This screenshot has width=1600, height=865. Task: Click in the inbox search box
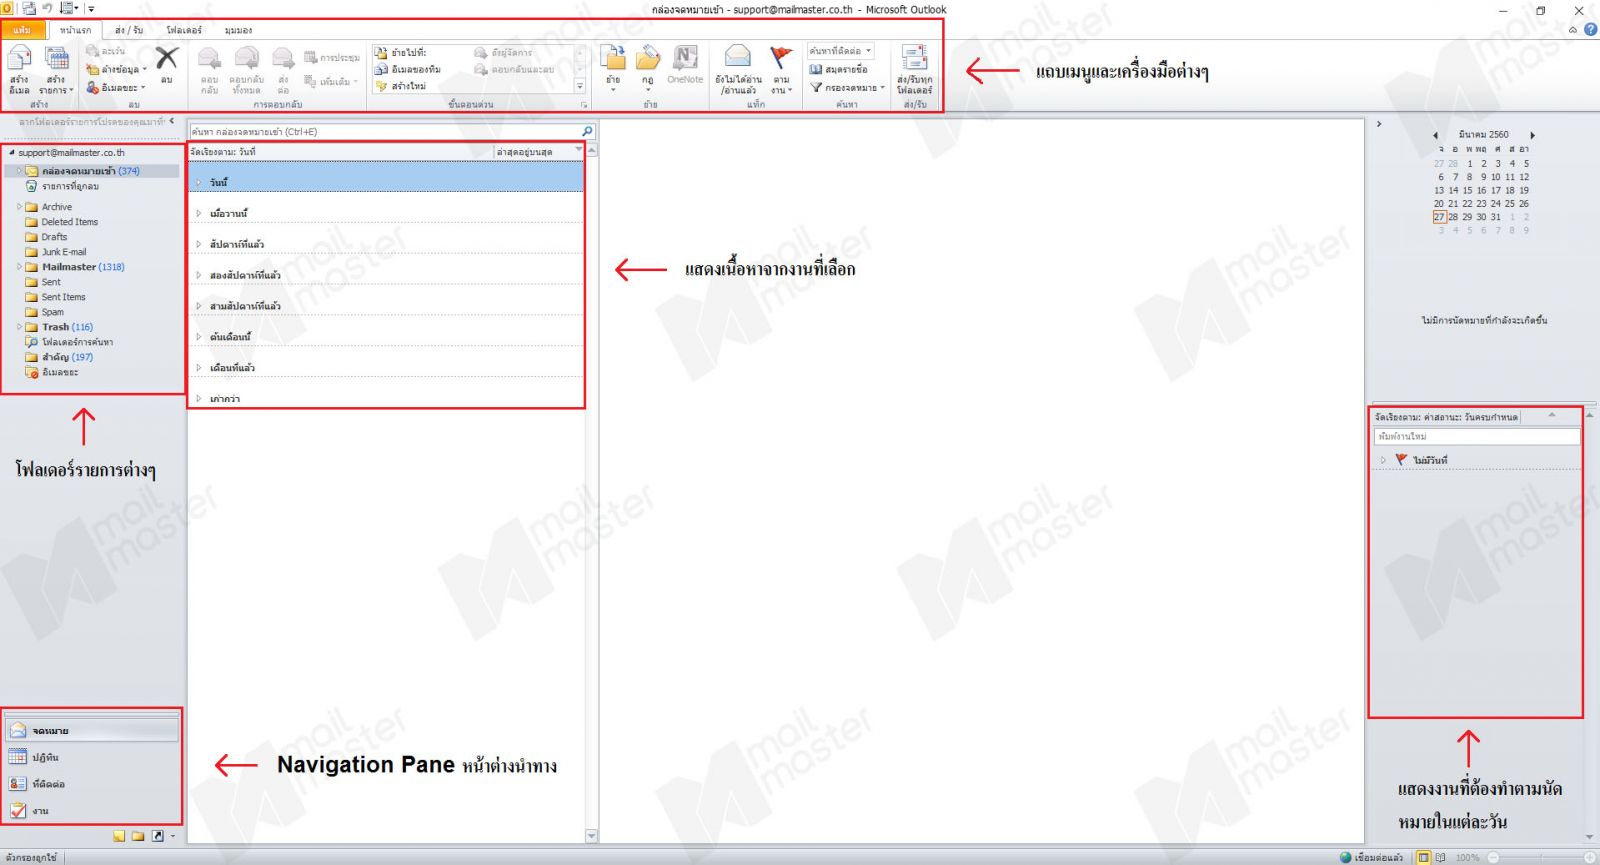coord(384,131)
